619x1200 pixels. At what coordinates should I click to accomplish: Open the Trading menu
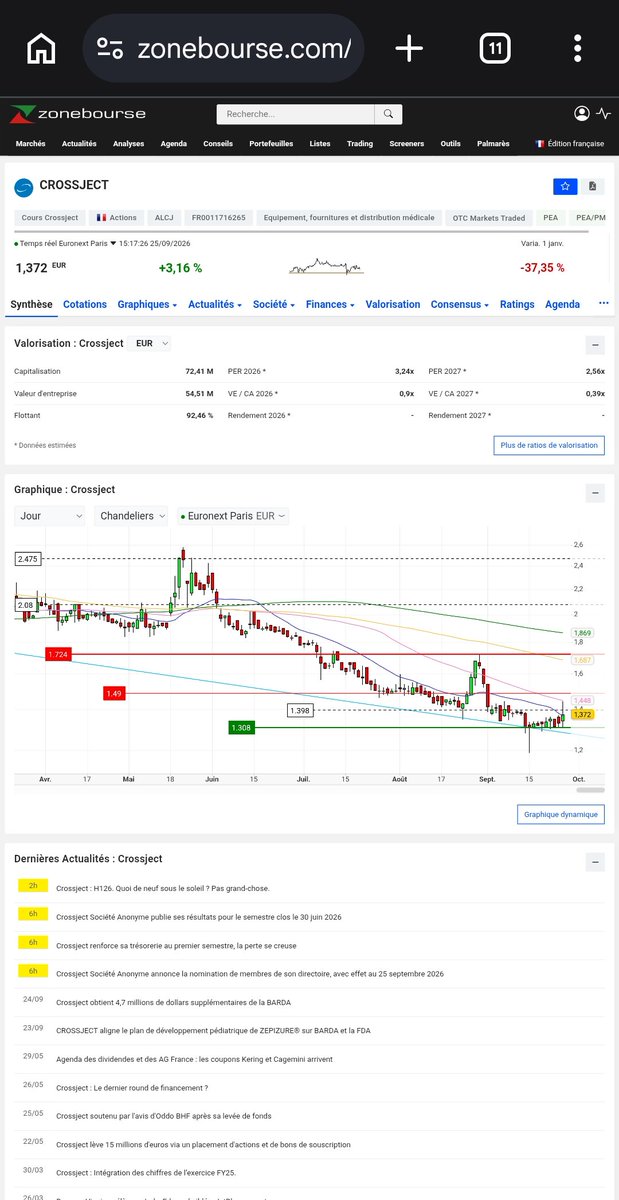360,143
